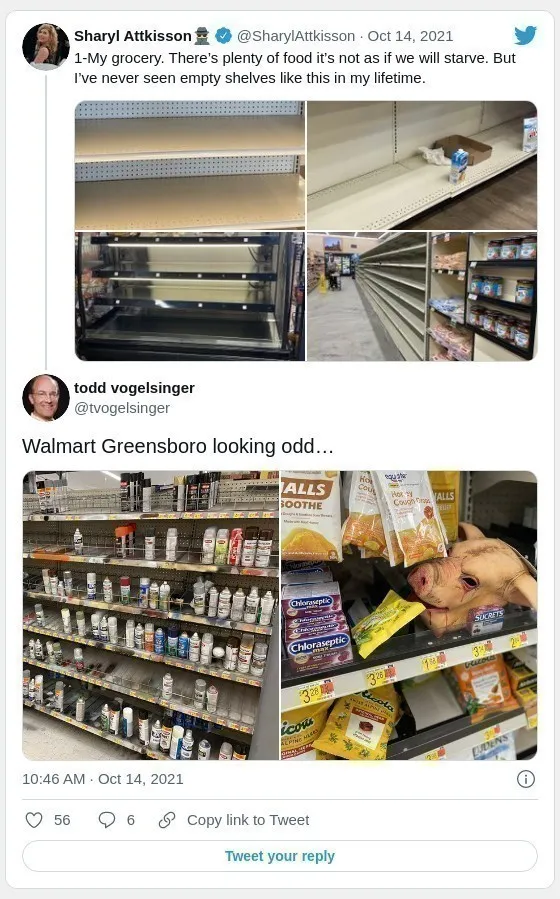Click the chain link copy icon
The image size is (560, 899).
pos(167,820)
